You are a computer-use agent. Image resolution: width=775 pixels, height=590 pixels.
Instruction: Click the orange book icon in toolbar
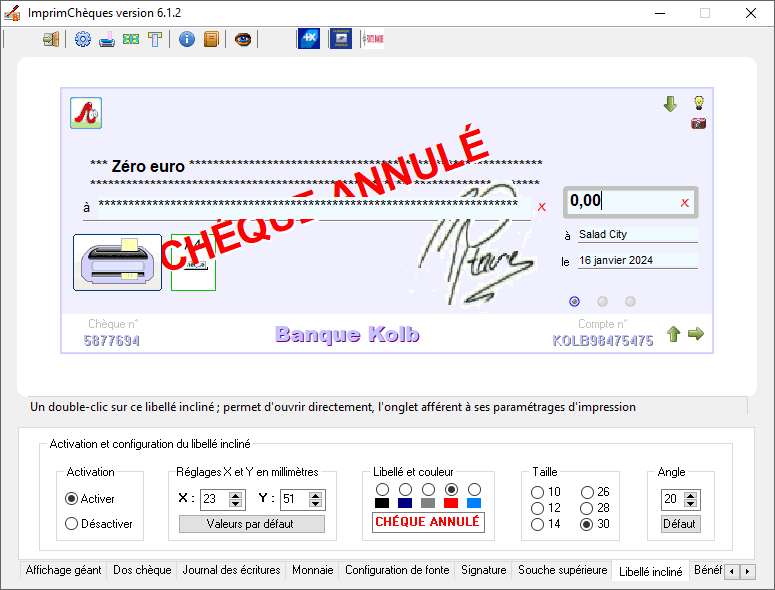(x=211, y=39)
